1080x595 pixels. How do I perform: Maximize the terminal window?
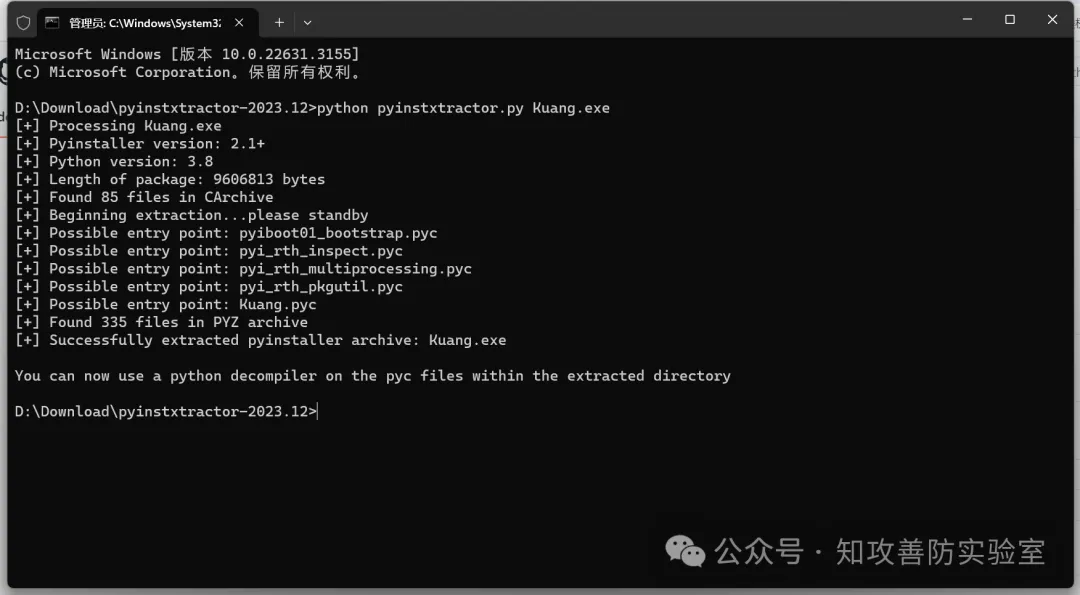1010,19
